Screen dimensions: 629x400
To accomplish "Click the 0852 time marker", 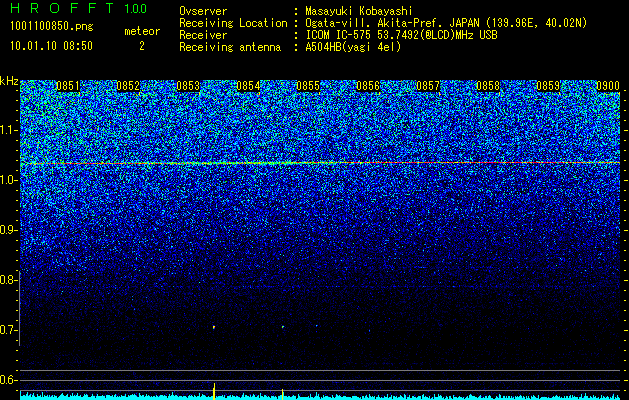I will [128, 86].
